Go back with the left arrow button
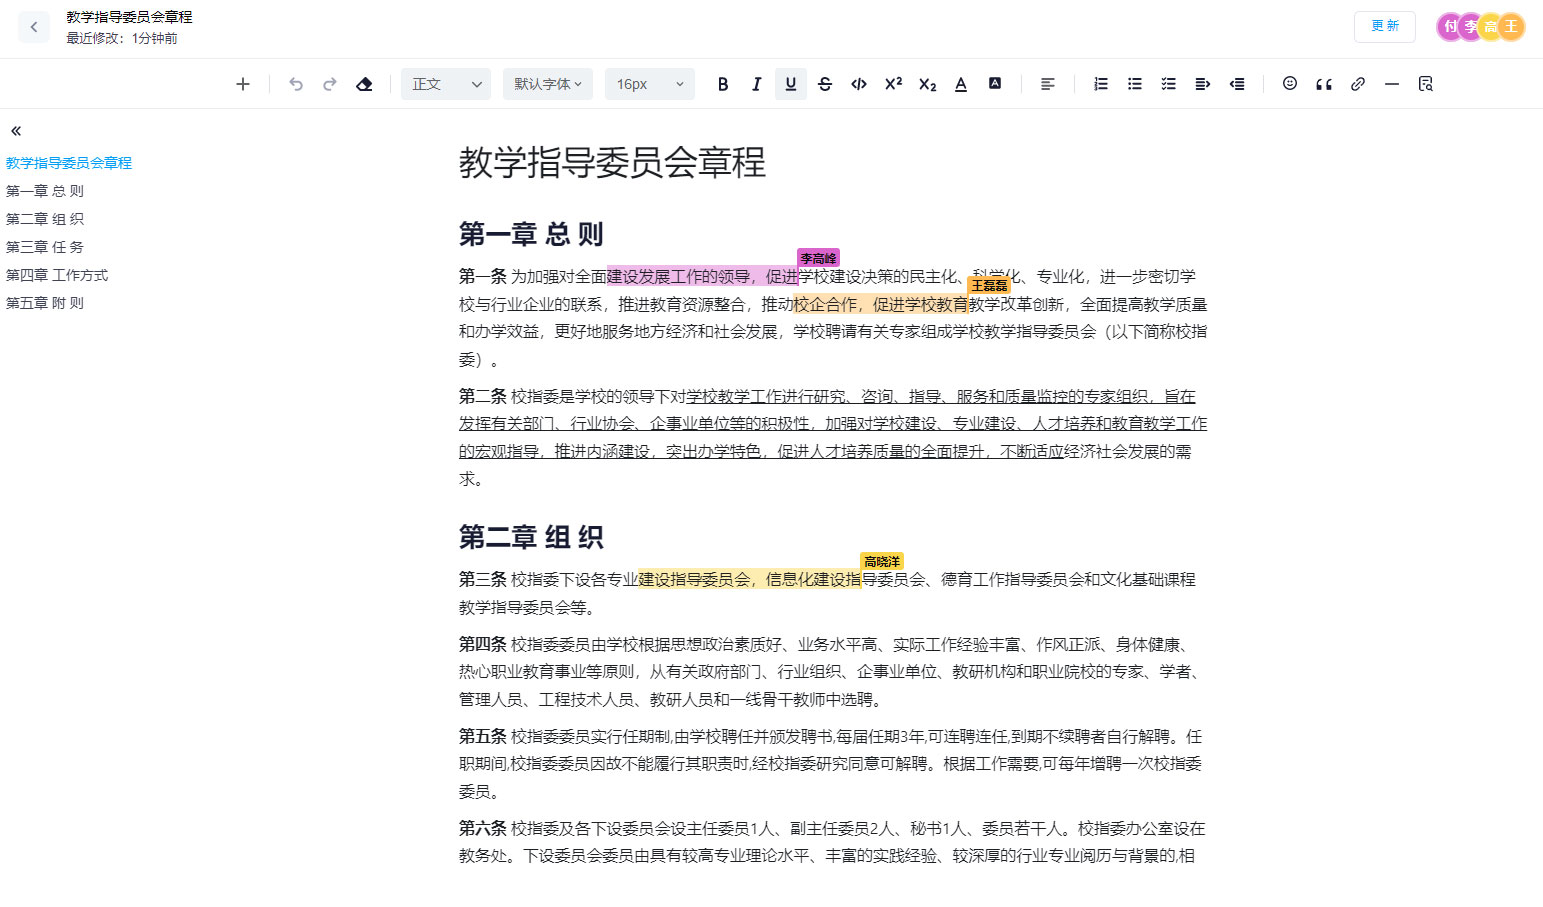This screenshot has height=907, width=1543. tap(34, 27)
